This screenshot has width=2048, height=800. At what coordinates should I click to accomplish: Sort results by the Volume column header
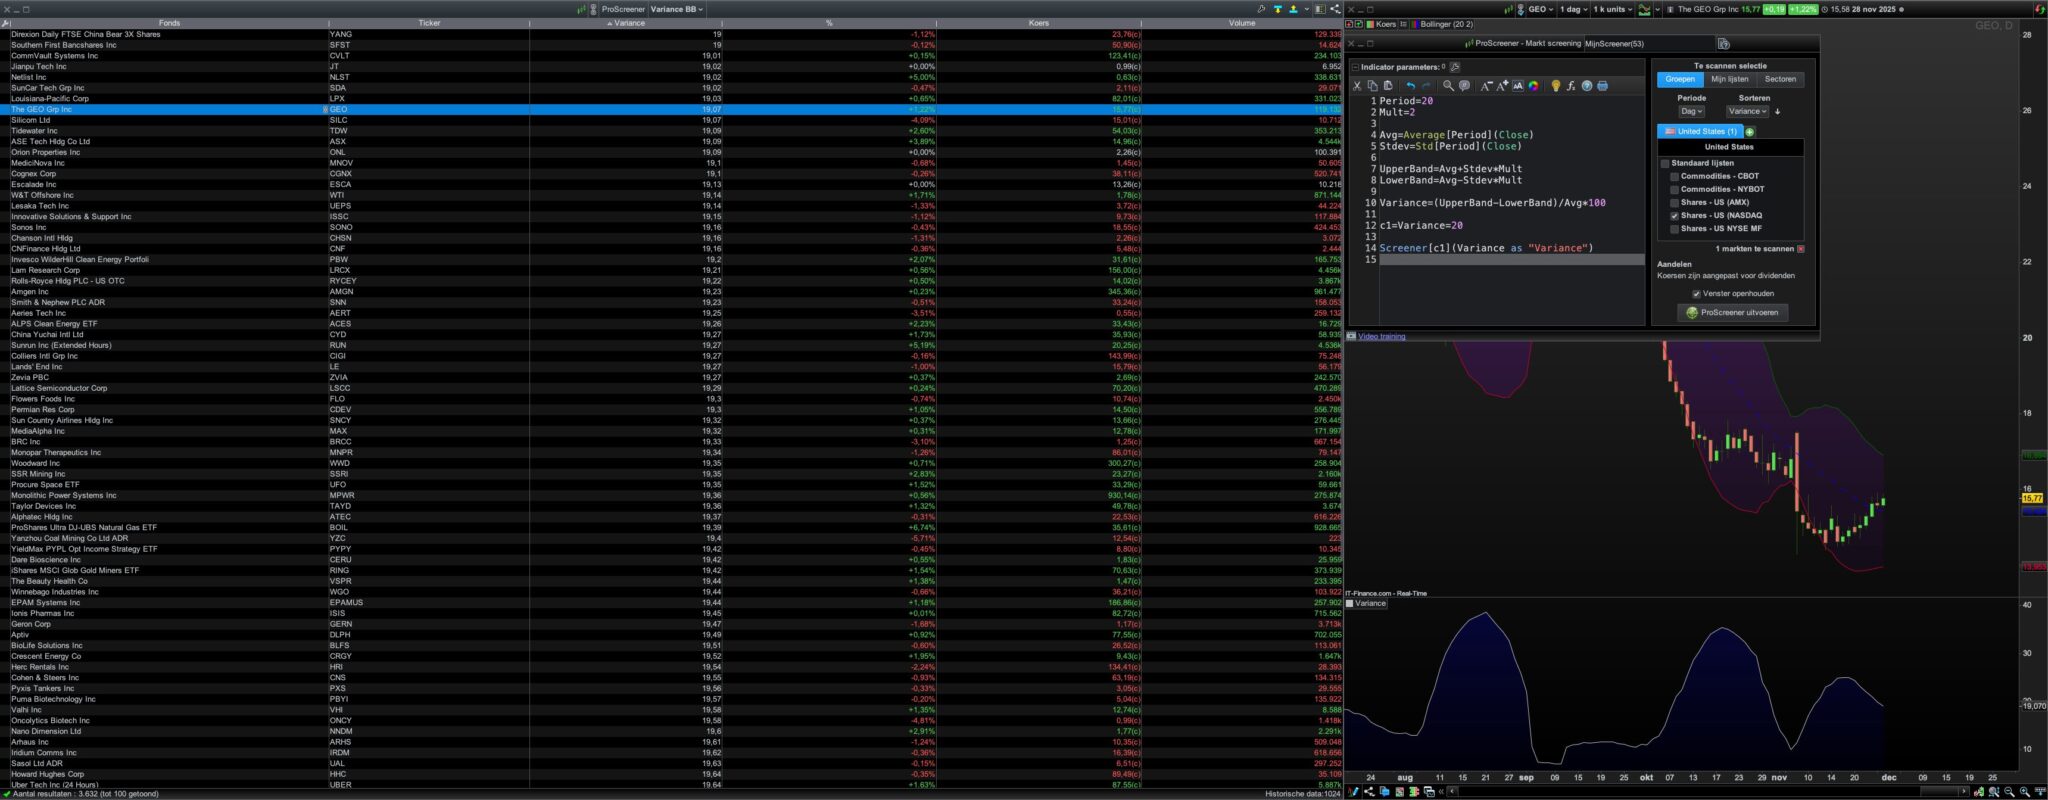pyautogui.click(x=1242, y=23)
